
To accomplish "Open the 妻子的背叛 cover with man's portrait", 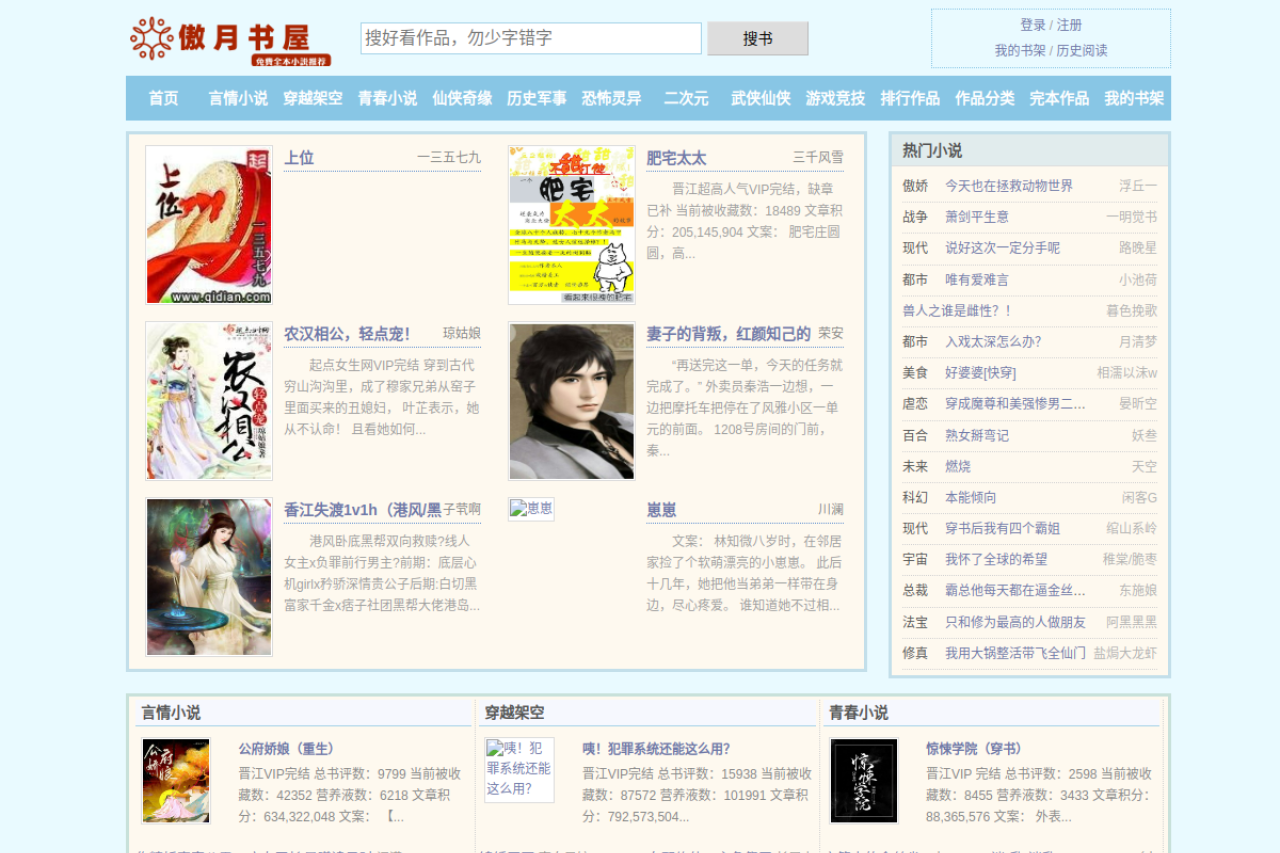I will point(571,401).
